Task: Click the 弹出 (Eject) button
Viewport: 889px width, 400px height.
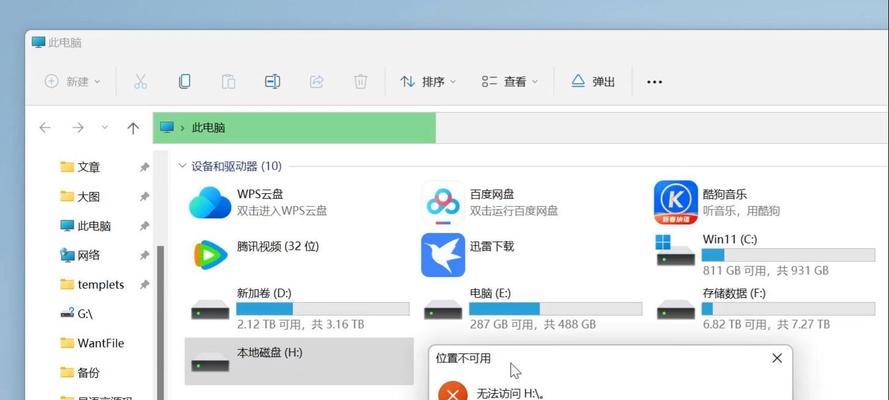Action: tap(592, 82)
